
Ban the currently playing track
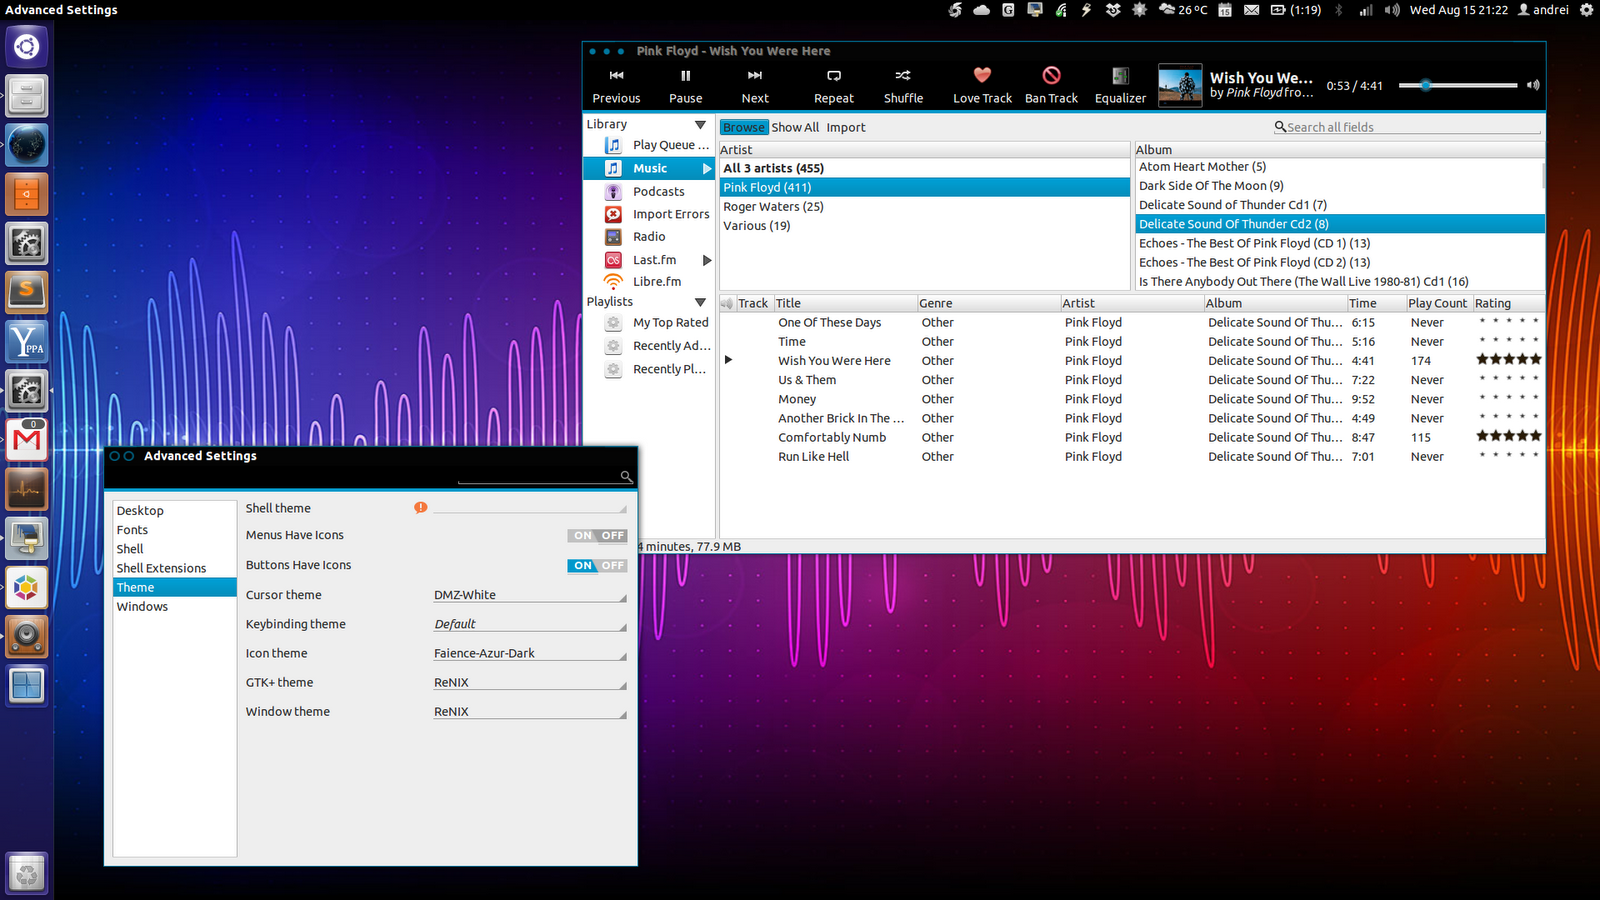click(x=1051, y=82)
